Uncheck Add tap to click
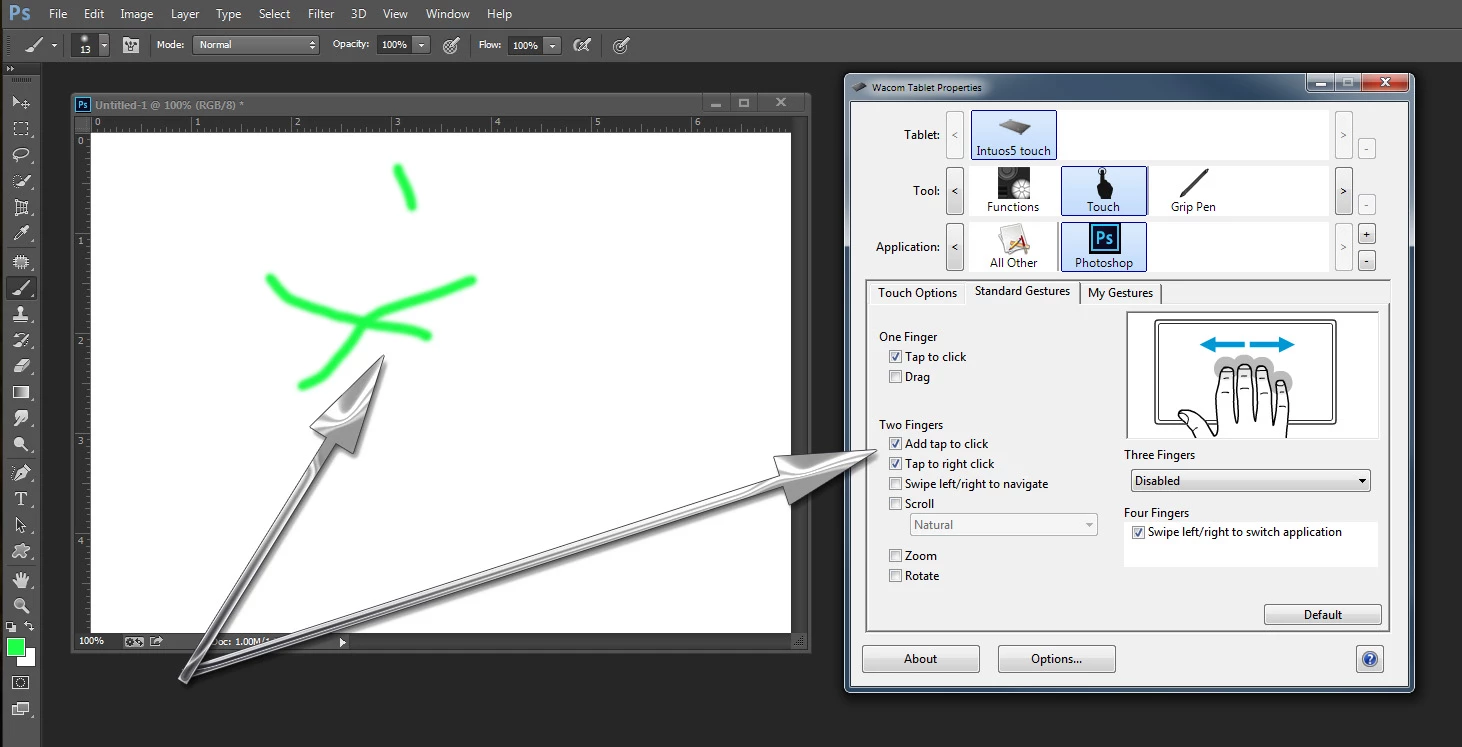1462x747 pixels. tap(895, 444)
